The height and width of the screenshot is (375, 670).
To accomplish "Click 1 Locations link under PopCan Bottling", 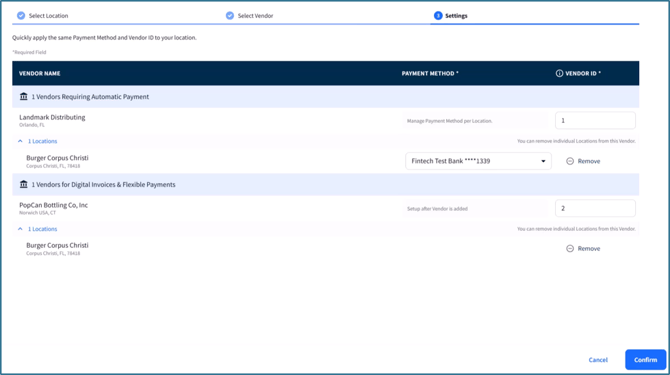I will pos(42,229).
